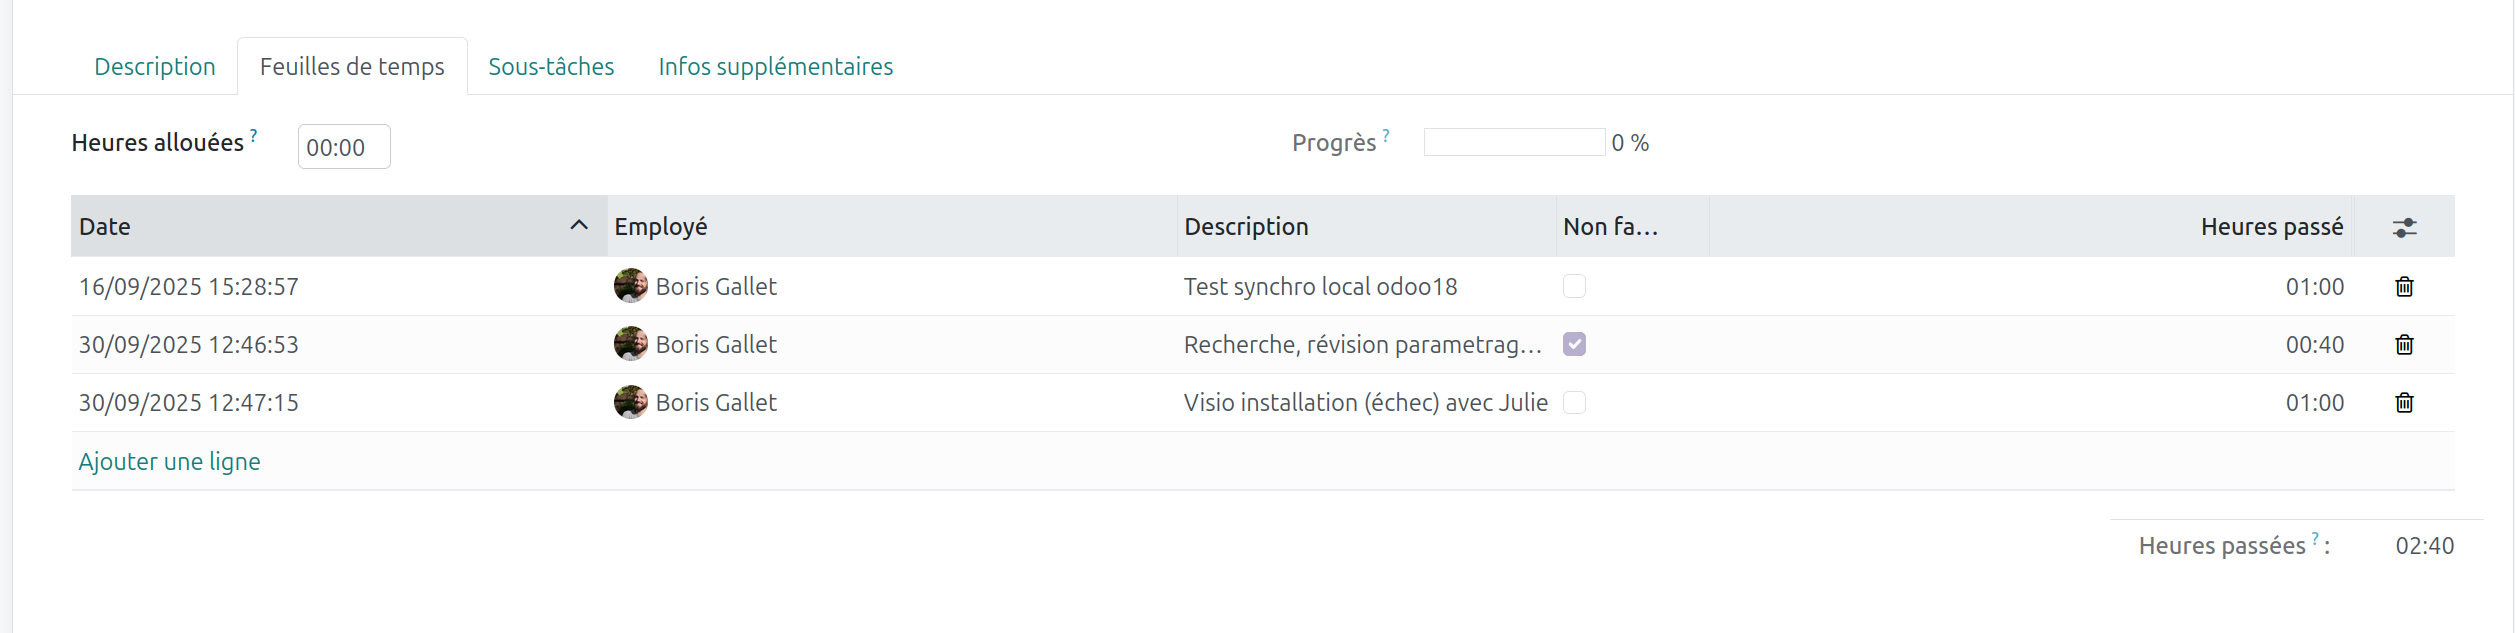The height and width of the screenshot is (633, 2515).
Task: Click Boris Gallet avatar in third row
Action: click(x=630, y=402)
